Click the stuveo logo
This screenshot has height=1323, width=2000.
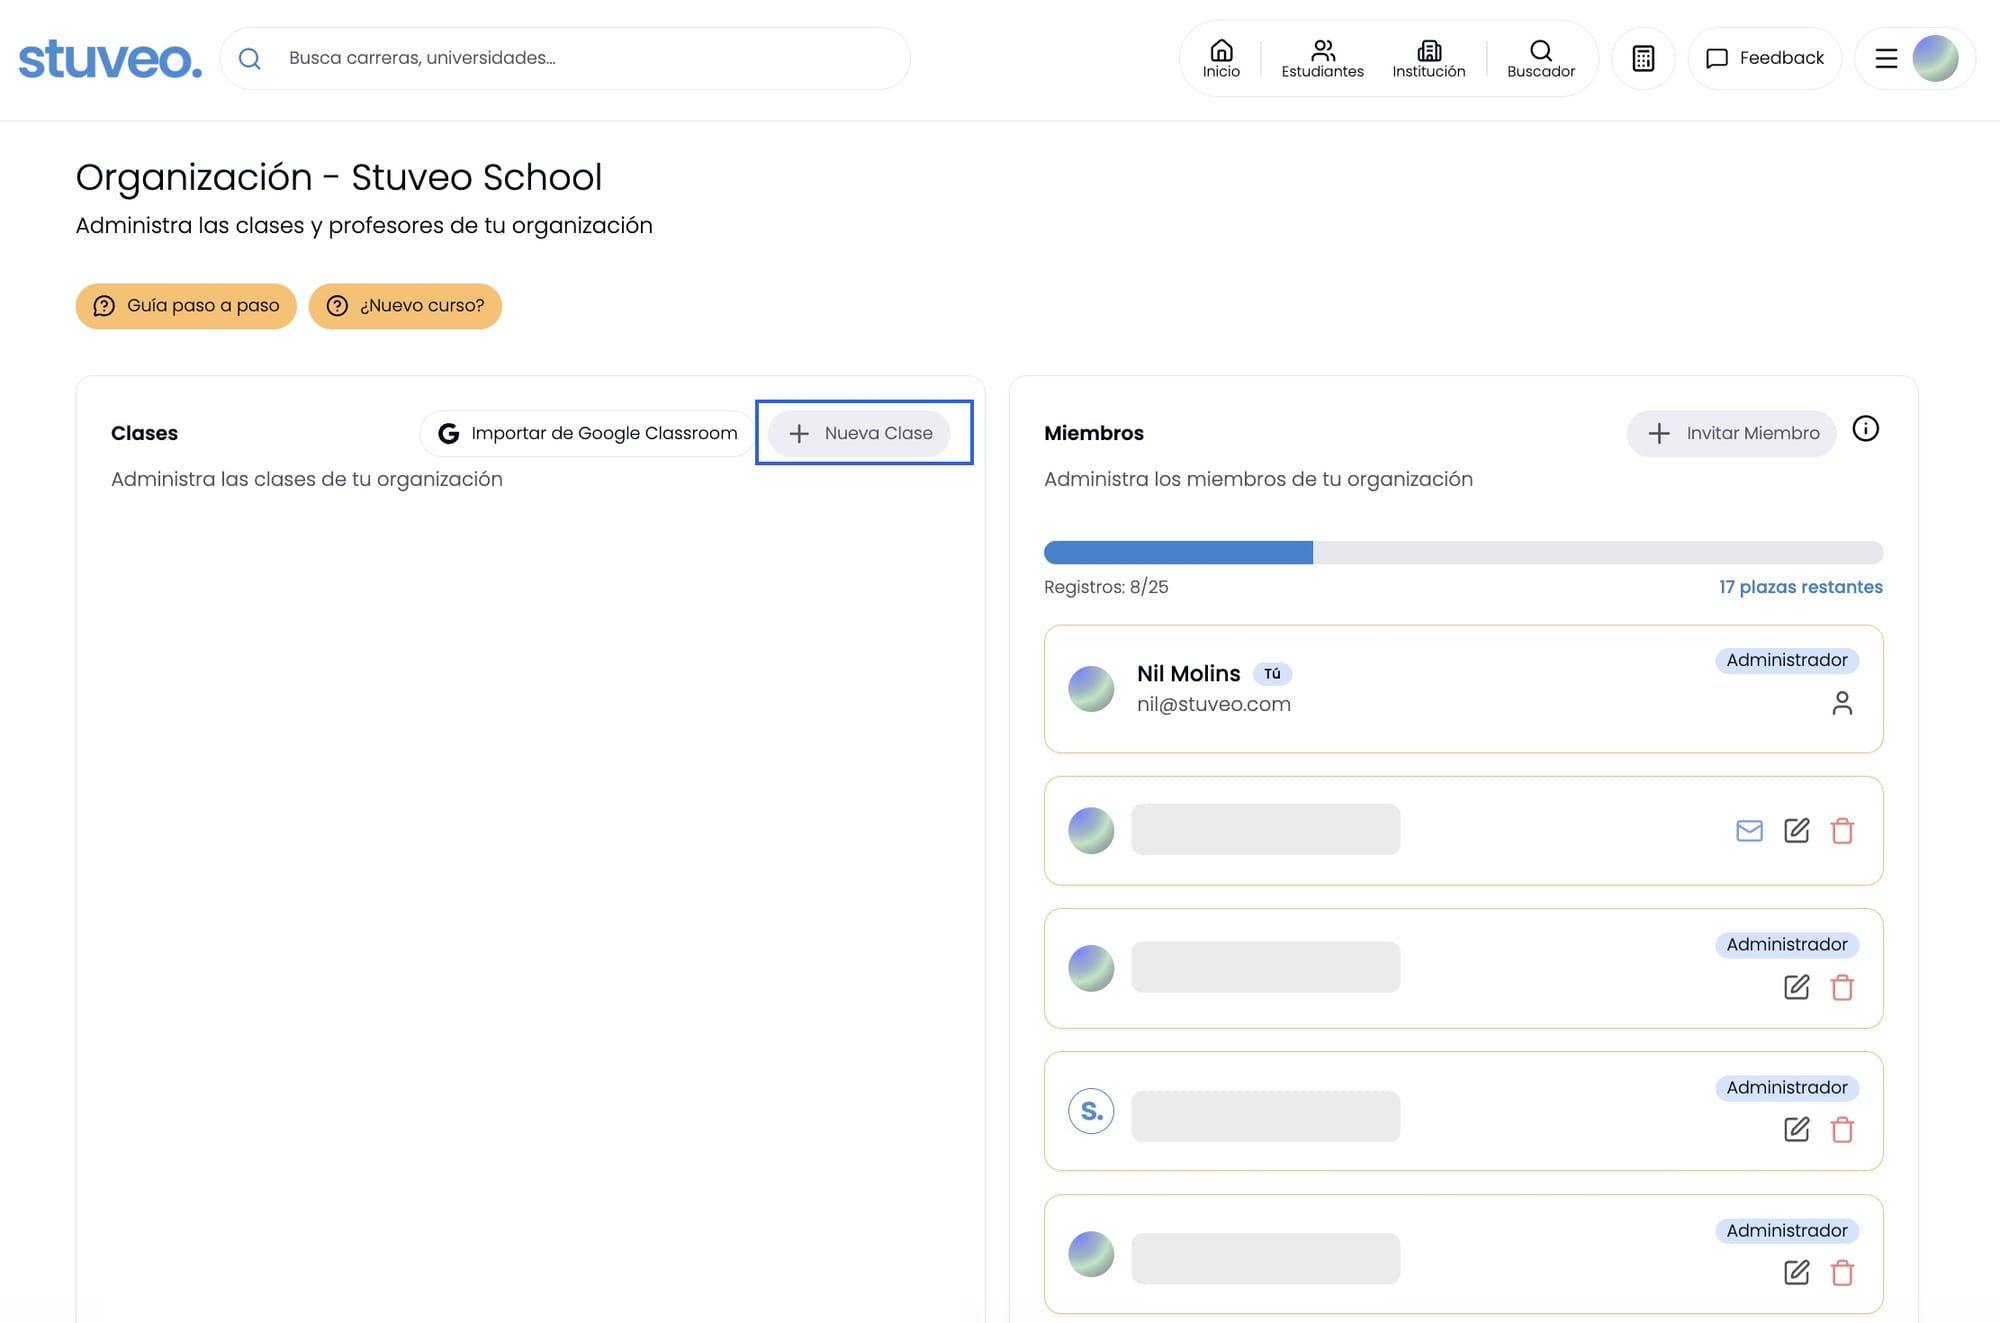[x=110, y=59]
